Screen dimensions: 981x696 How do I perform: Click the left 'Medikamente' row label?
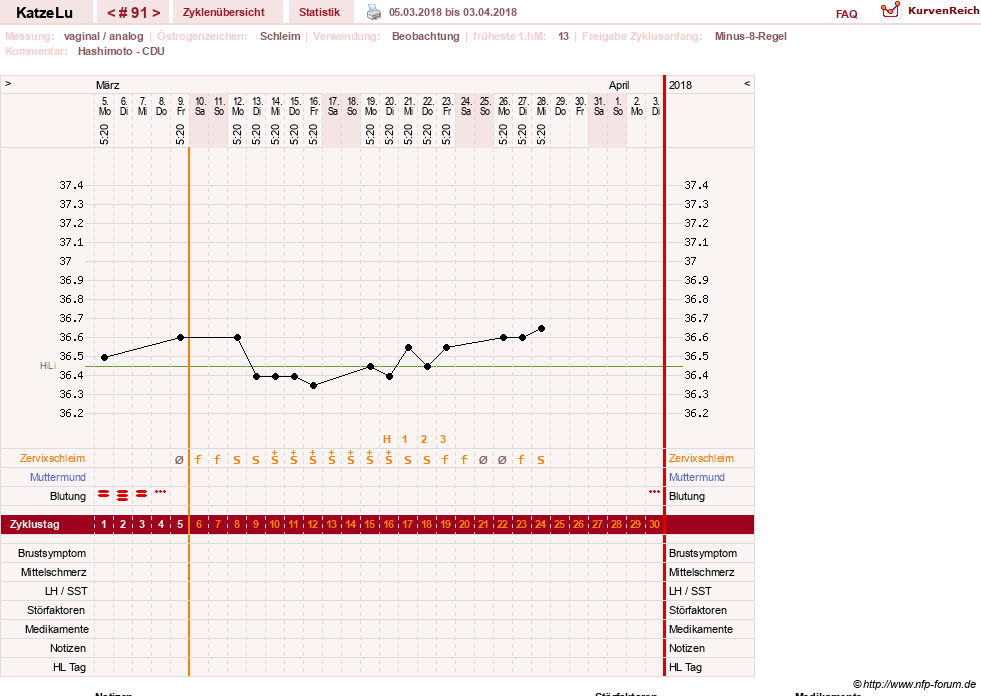(x=57, y=629)
